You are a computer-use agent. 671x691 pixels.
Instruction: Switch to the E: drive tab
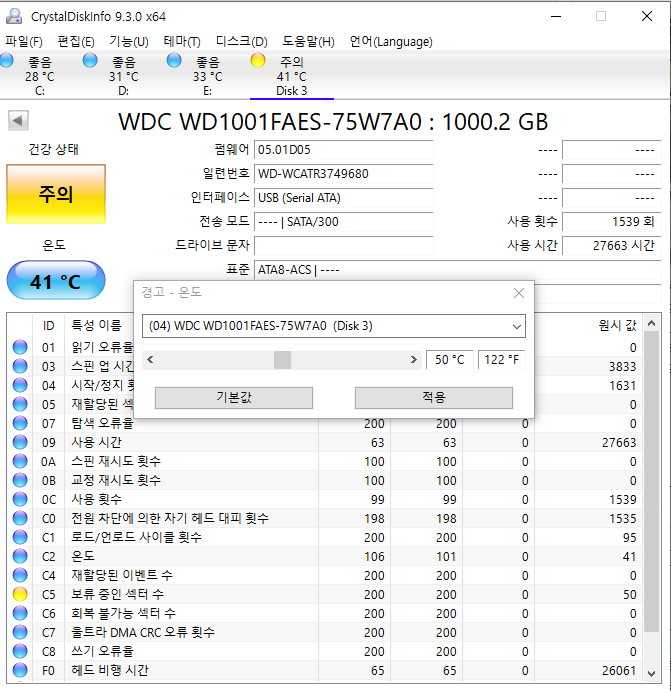point(208,76)
